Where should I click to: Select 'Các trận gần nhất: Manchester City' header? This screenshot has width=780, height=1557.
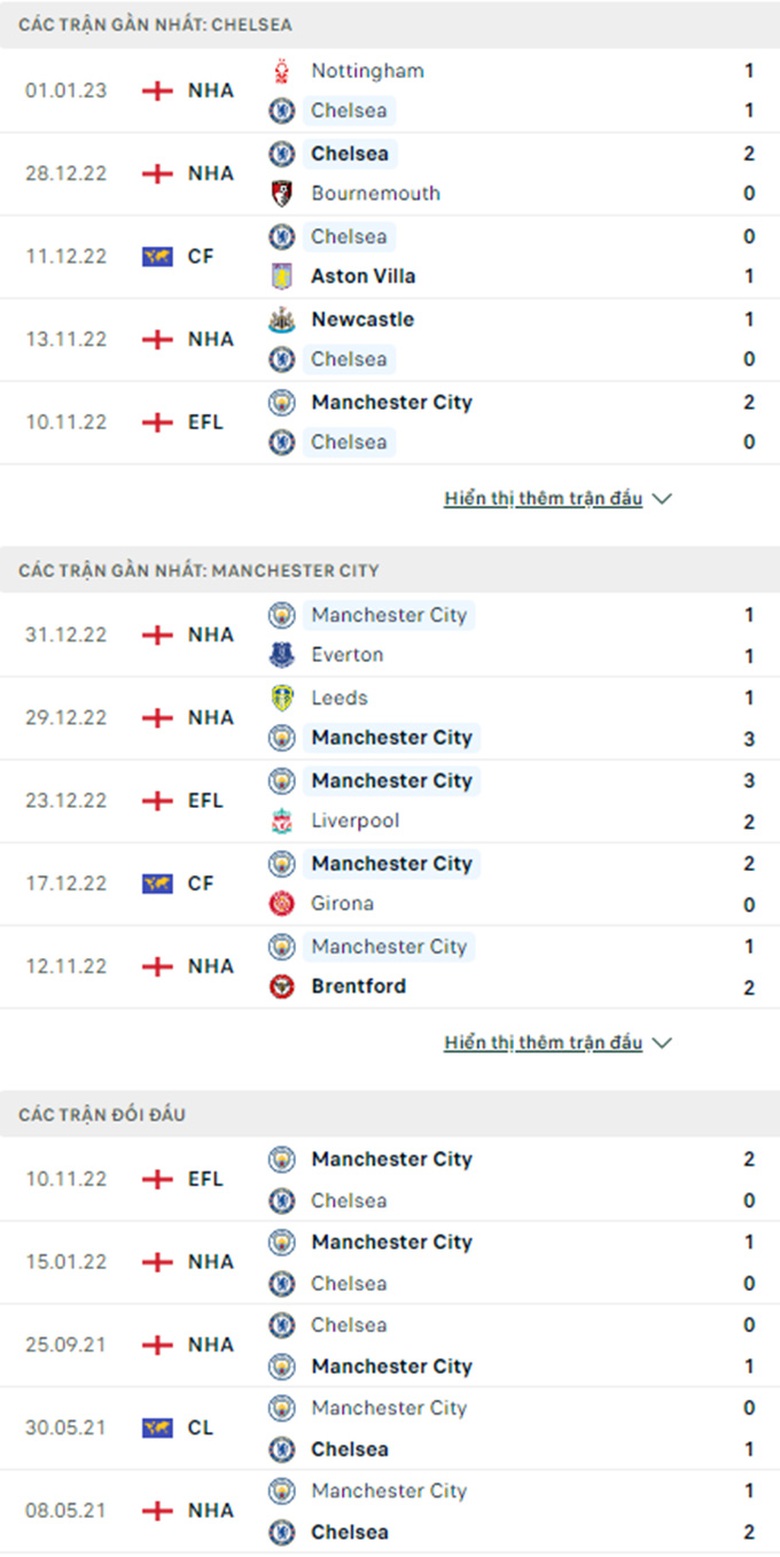(198, 570)
